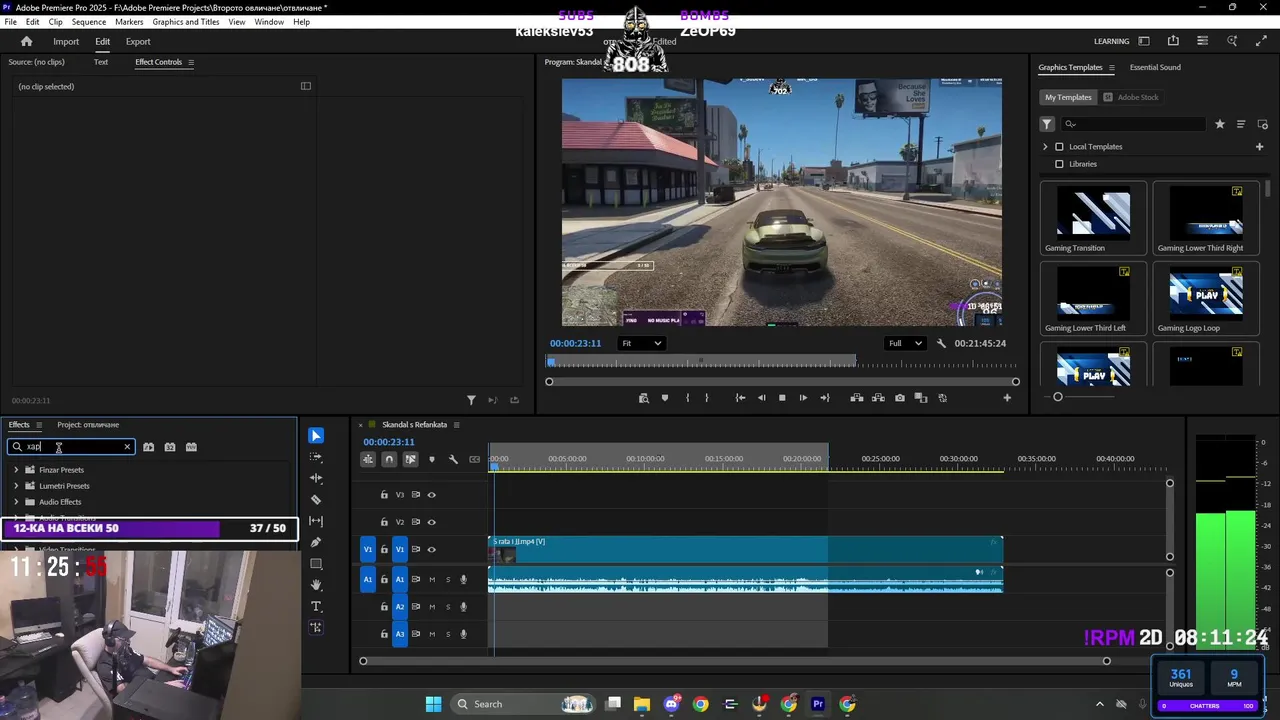1280x720 pixels.
Task: Open timeline display settings wrench
Action: [x=453, y=459]
